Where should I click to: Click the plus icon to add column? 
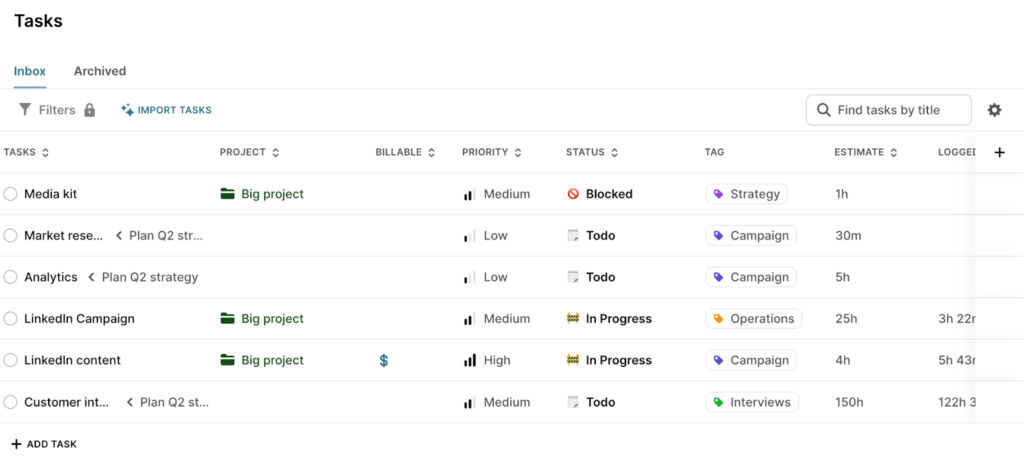pyautogui.click(x=999, y=152)
